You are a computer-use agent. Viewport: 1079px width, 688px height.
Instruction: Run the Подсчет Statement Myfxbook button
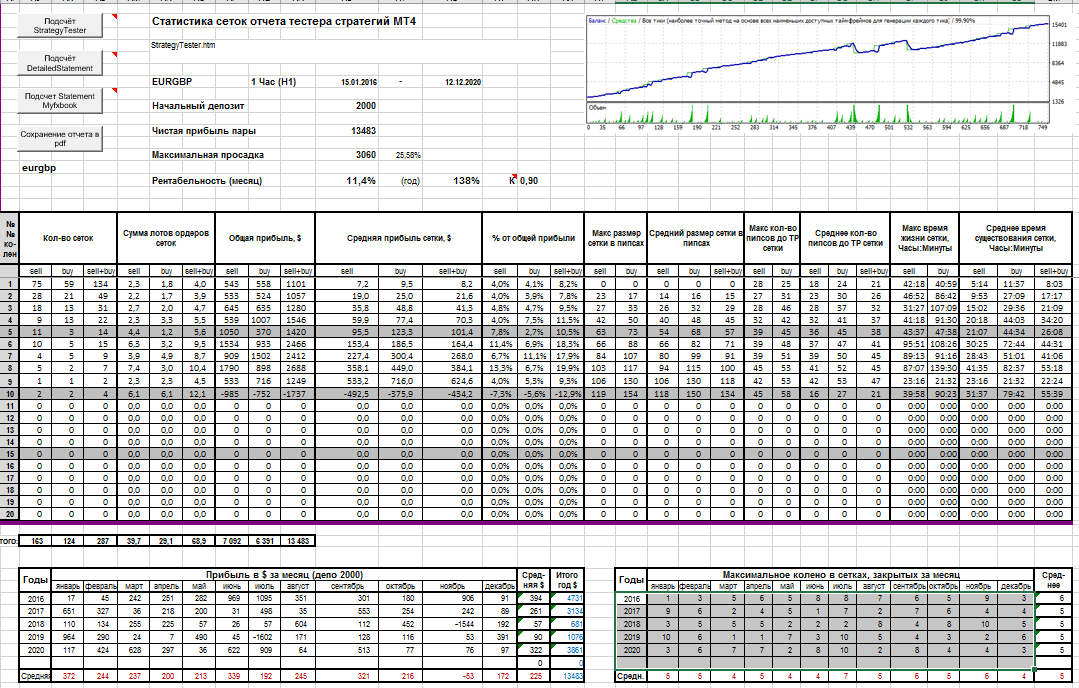pyautogui.click(x=60, y=101)
